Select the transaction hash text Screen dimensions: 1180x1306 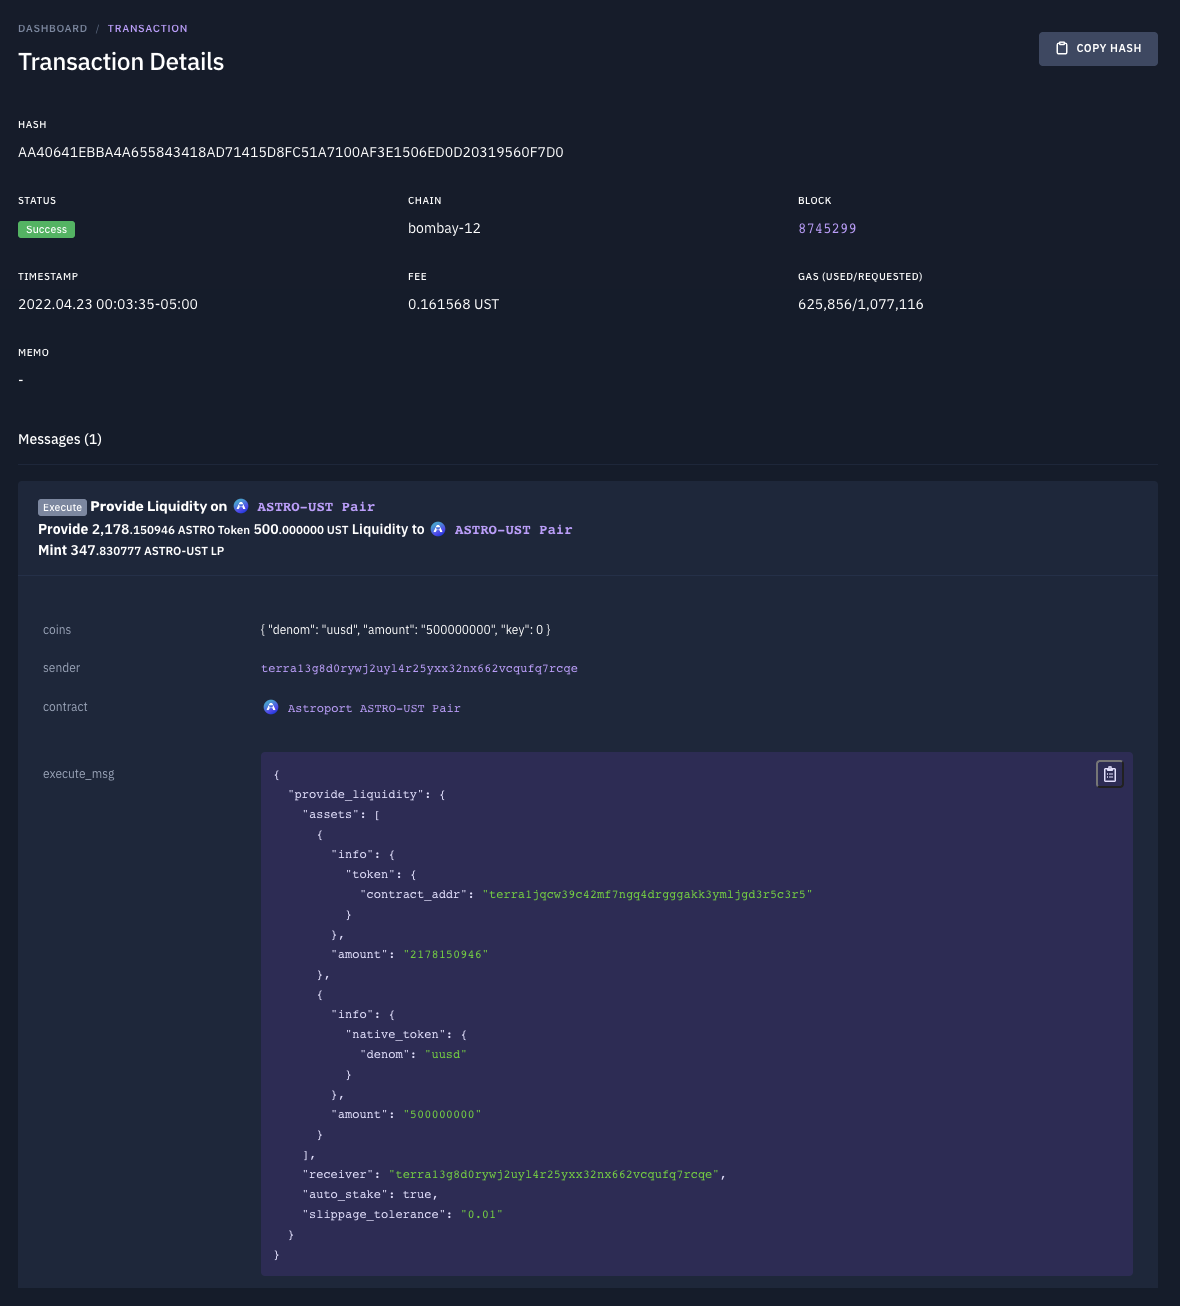coord(291,152)
